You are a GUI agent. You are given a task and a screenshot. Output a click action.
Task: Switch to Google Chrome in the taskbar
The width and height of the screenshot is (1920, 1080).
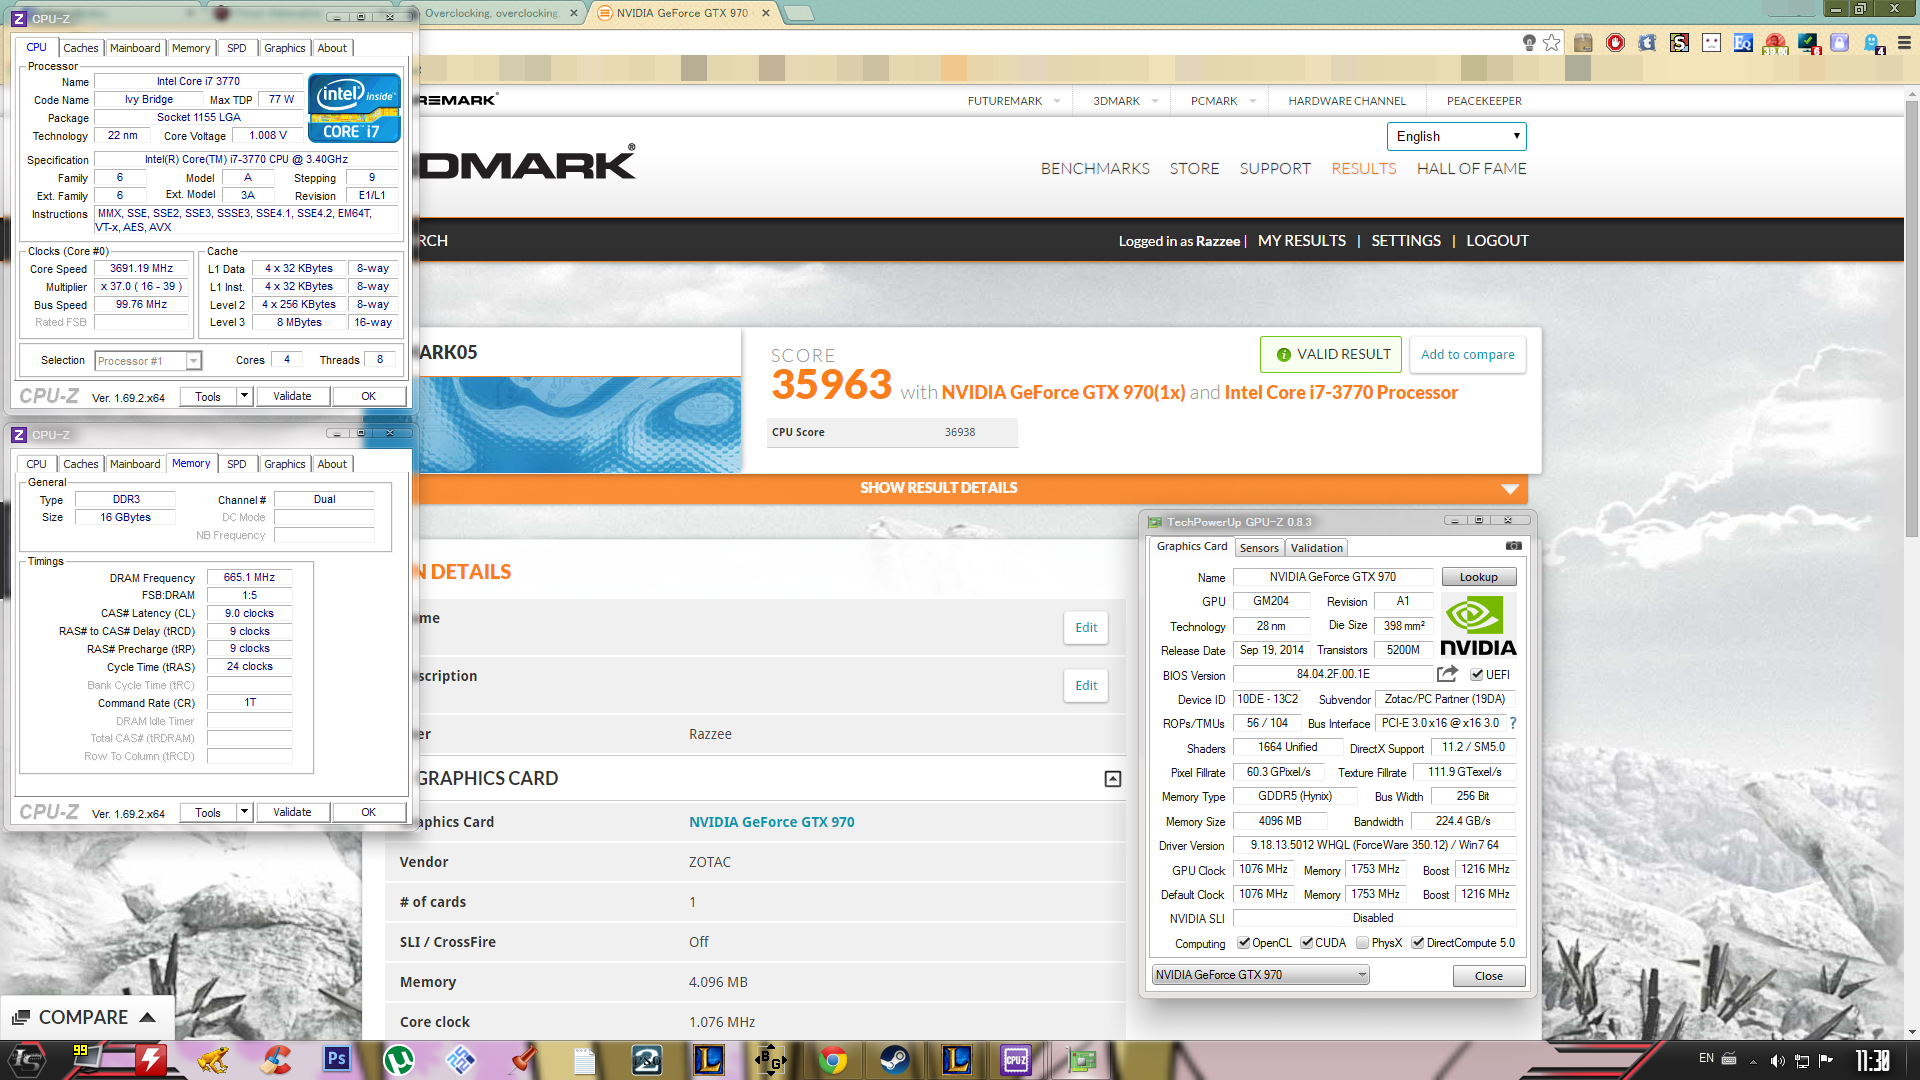(x=833, y=1059)
